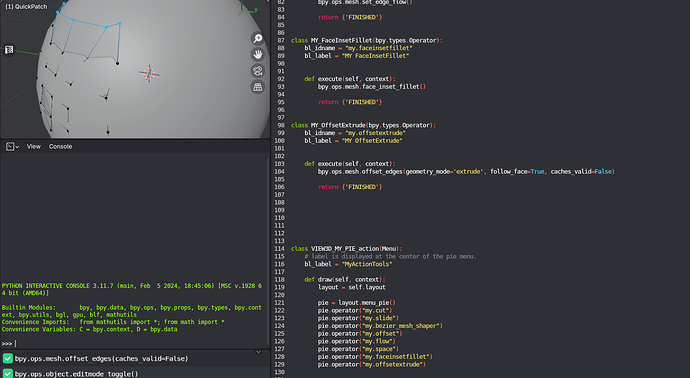The image size is (690, 378).
Task: Click the line bl_label = "MY FaceInsetFillet"
Action: click(356, 56)
